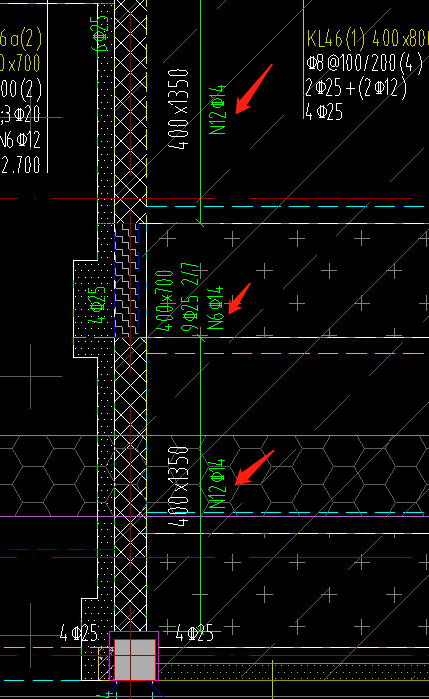429x699 pixels.
Task: Click the ;3Φ20 rebar text
Action: click(21, 115)
